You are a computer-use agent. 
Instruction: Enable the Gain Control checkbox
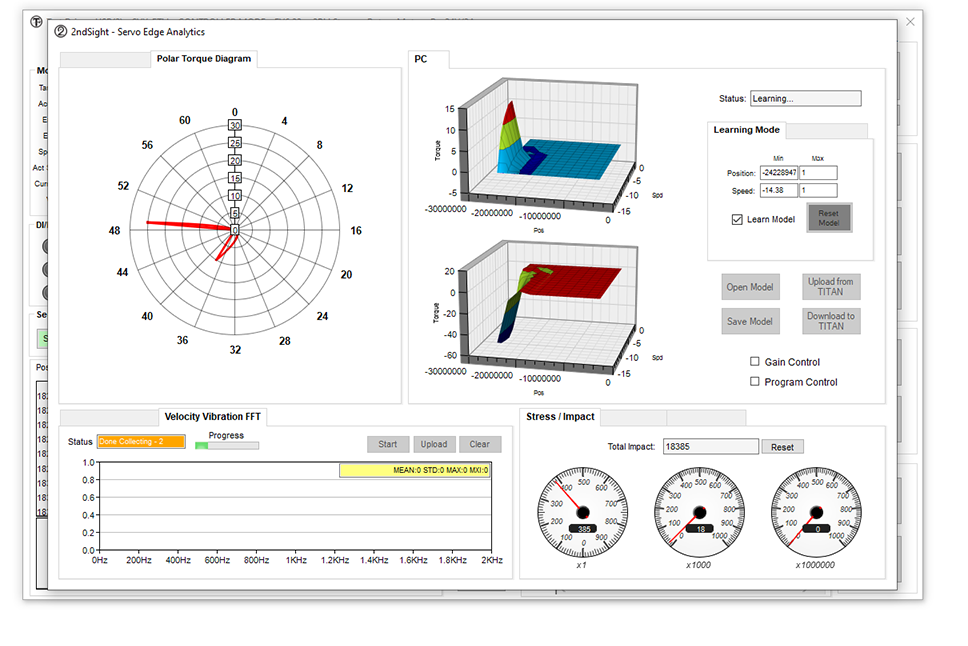[x=755, y=362]
